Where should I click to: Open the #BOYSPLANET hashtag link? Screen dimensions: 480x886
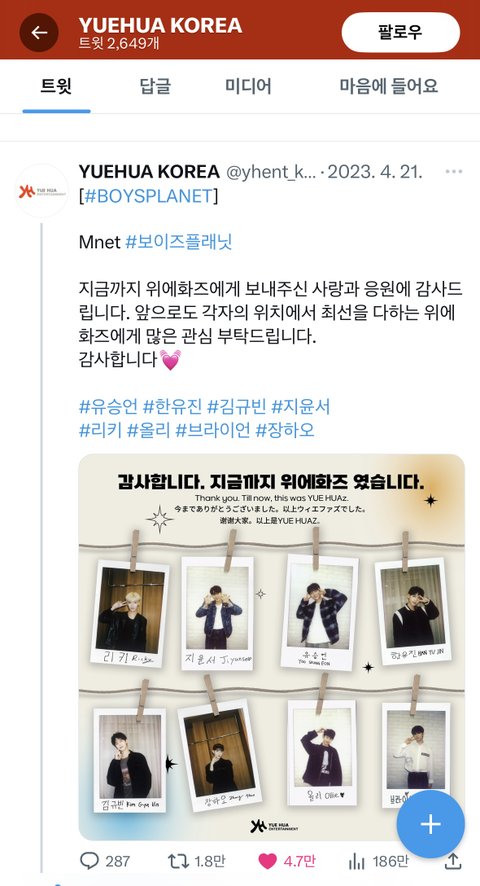pos(149,196)
